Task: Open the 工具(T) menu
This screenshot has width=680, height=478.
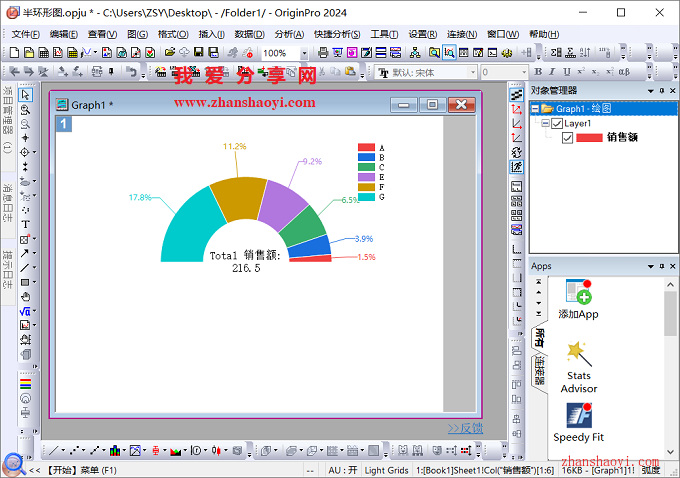Action: 384,34
